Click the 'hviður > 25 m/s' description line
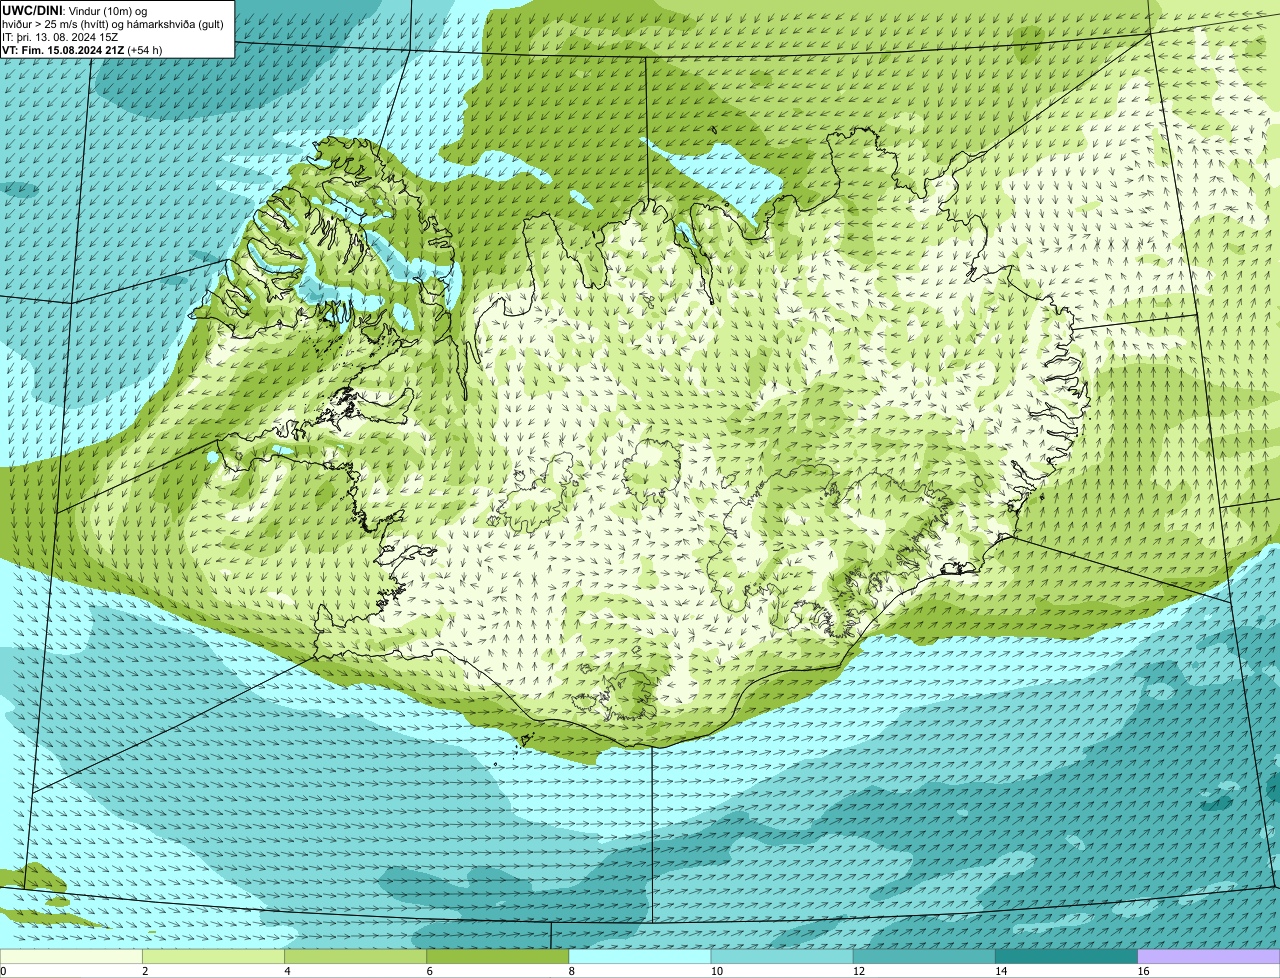The image size is (1280, 978). pyautogui.click(x=113, y=24)
